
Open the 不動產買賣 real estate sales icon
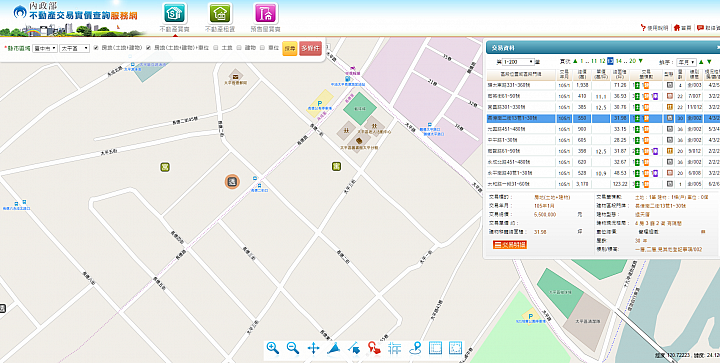click(174, 13)
